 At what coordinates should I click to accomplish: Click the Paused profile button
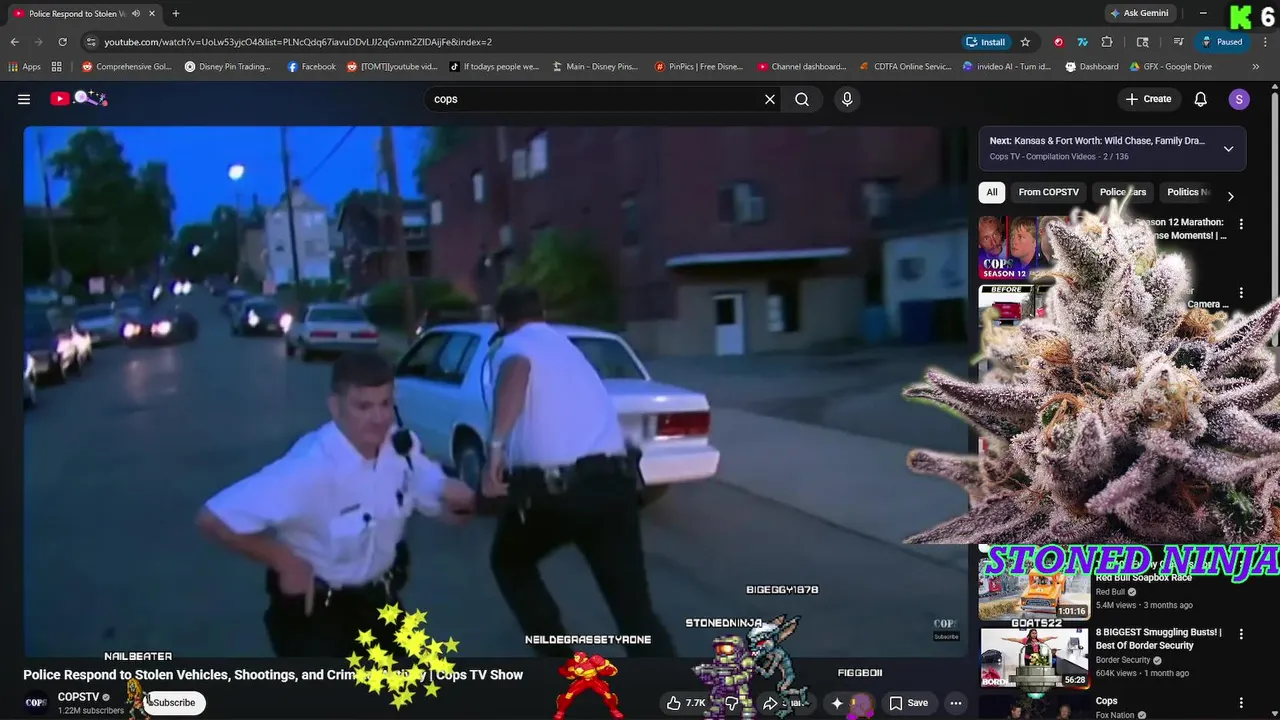pyautogui.click(x=1222, y=42)
